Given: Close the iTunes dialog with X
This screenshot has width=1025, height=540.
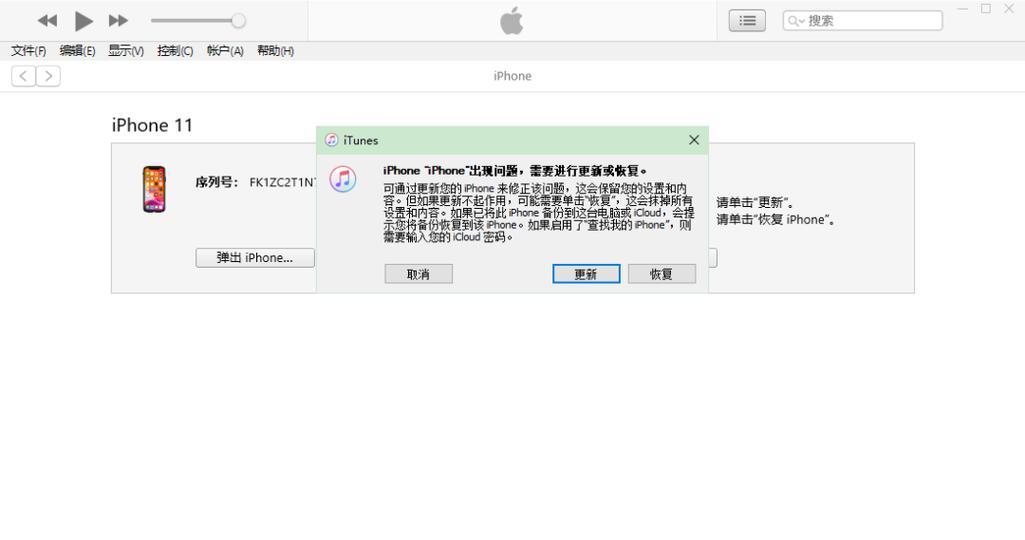Looking at the screenshot, I should (694, 140).
